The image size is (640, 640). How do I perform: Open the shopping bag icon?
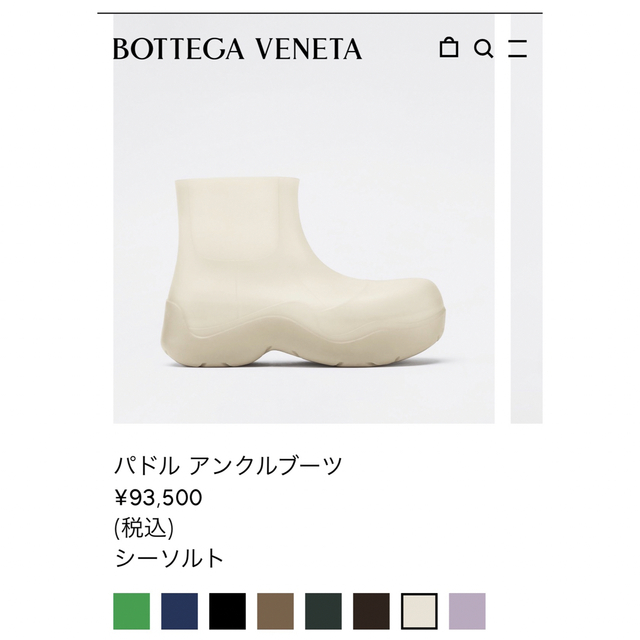[x=448, y=47]
